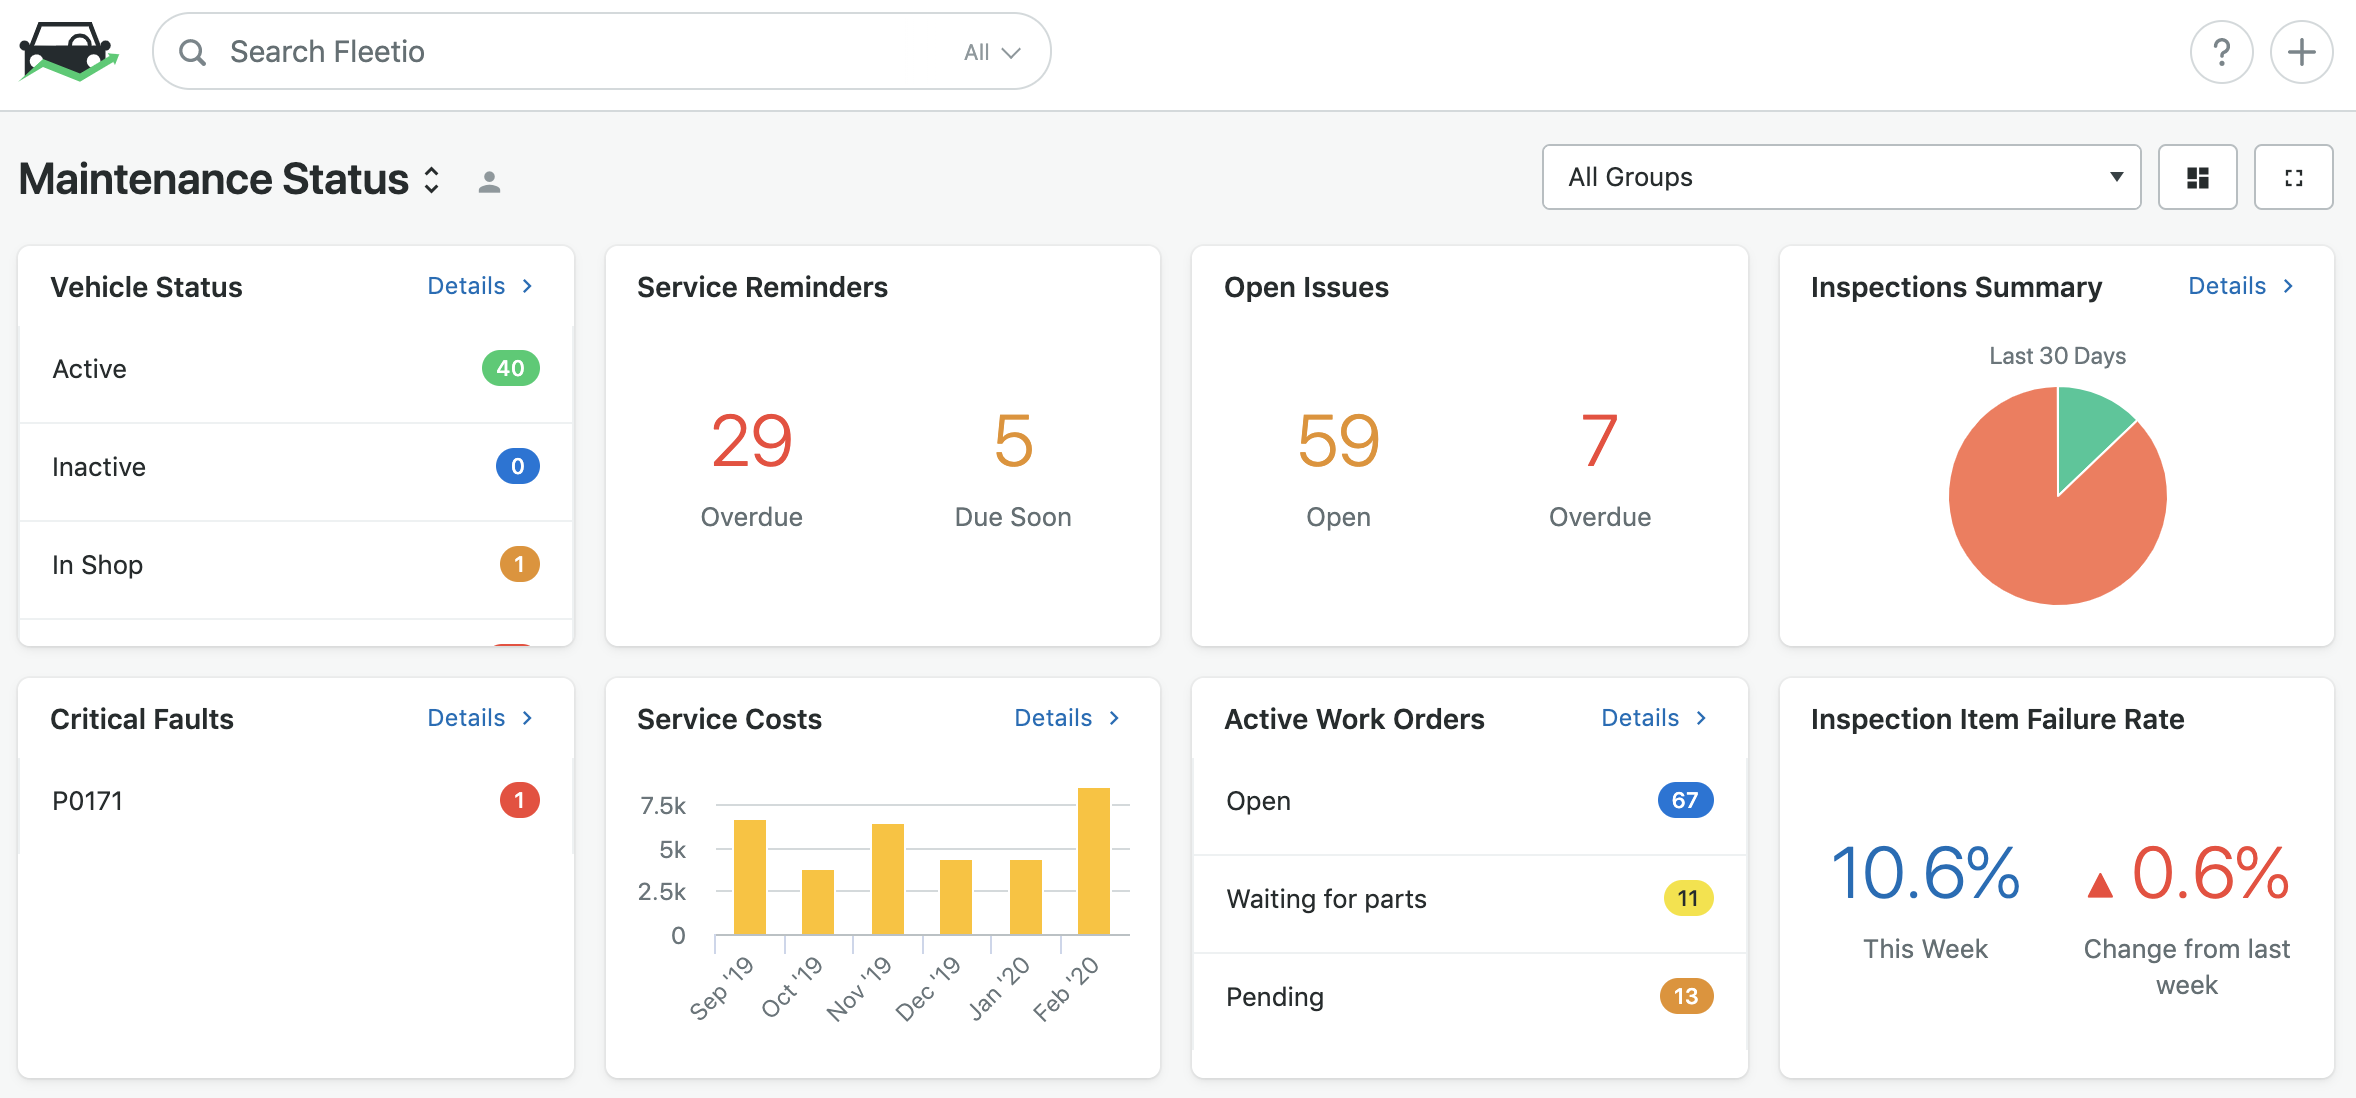Viewport: 2356px width, 1098px height.
Task: Expand the search scope All dropdown
Action: coord(991,52)
